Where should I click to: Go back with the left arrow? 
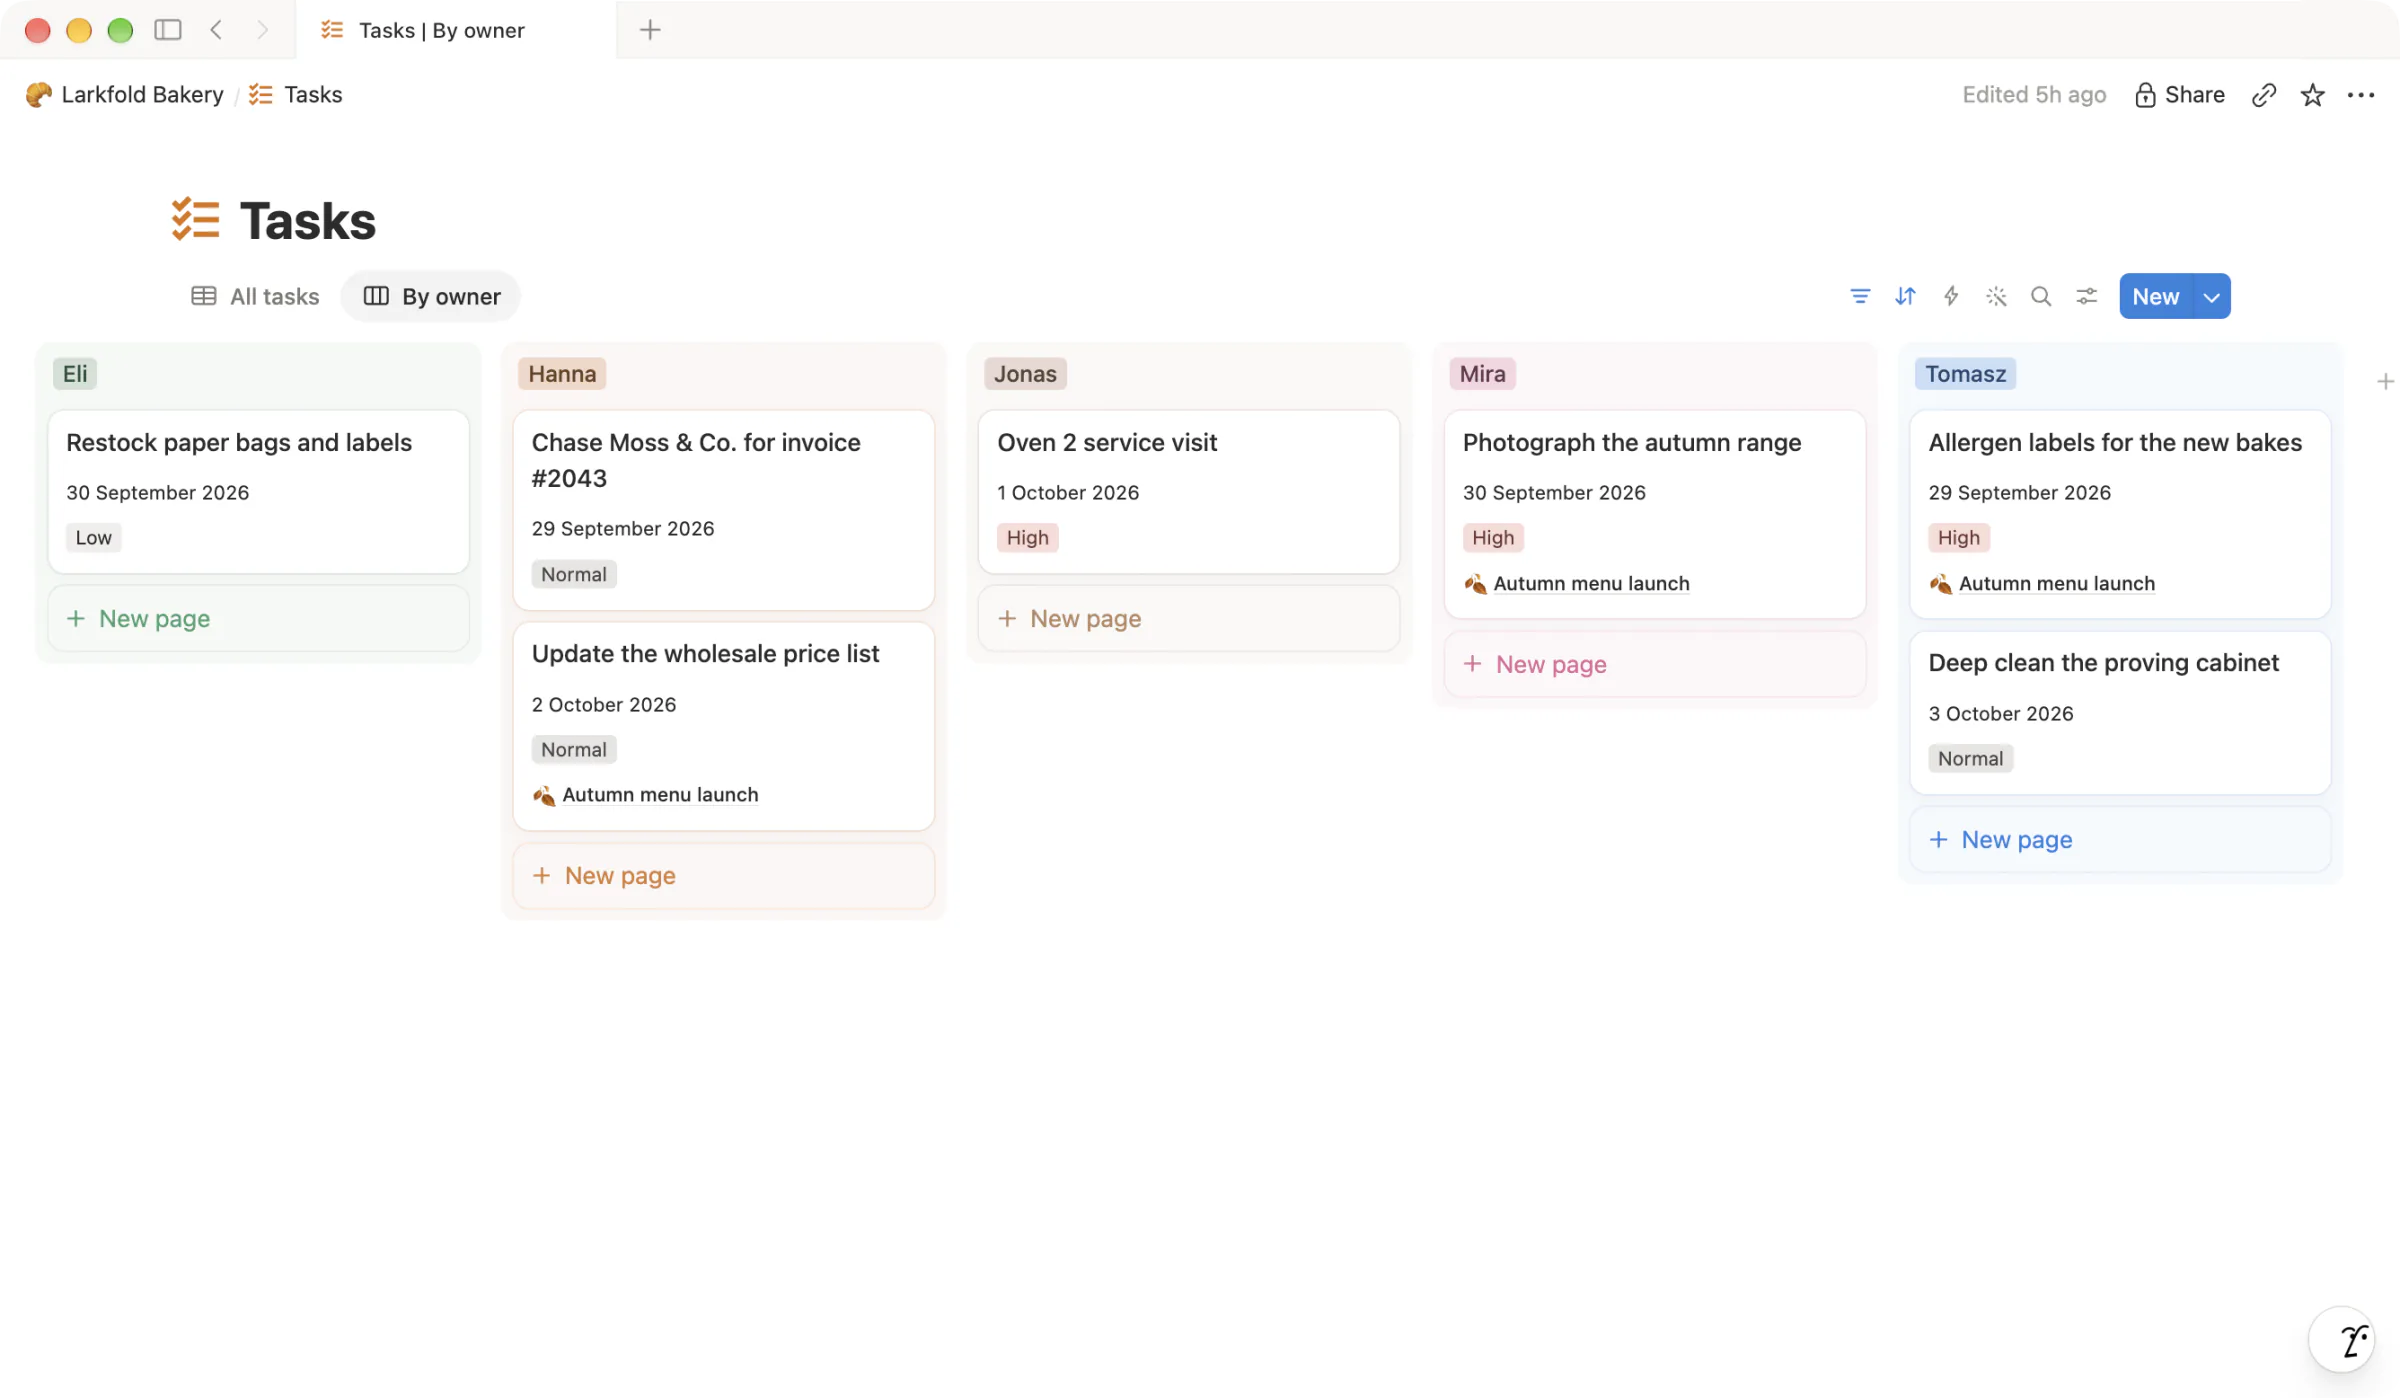click(x=216, y=30)
